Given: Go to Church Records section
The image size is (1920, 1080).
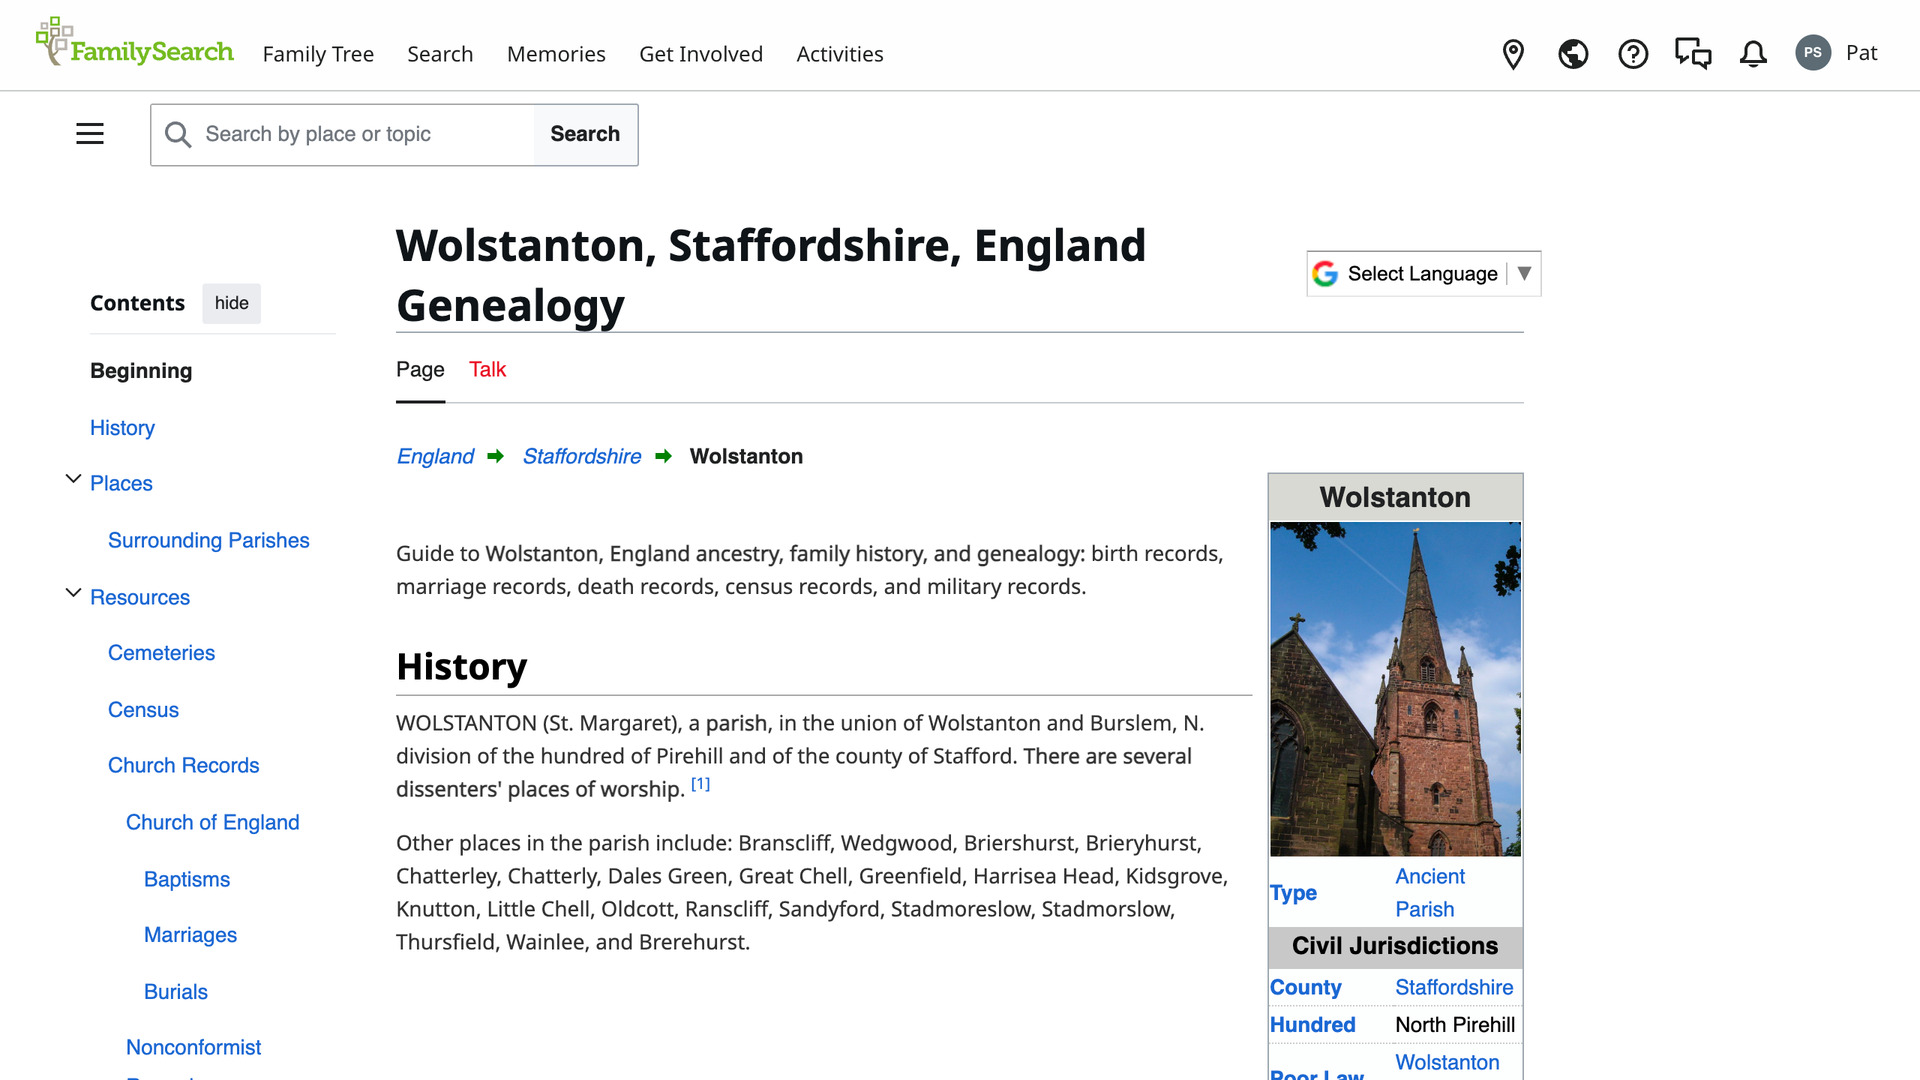Looking at the screenshot, I should click(183, 766).
